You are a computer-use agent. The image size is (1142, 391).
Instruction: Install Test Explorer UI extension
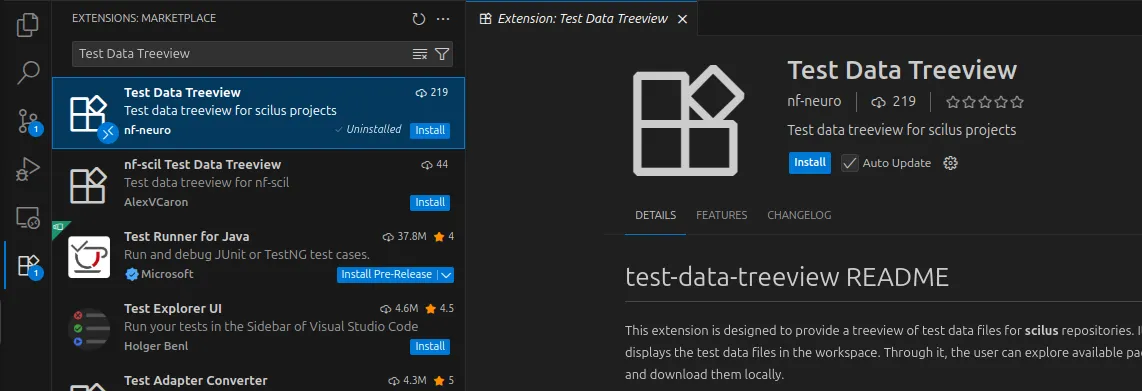pos(430,347)
